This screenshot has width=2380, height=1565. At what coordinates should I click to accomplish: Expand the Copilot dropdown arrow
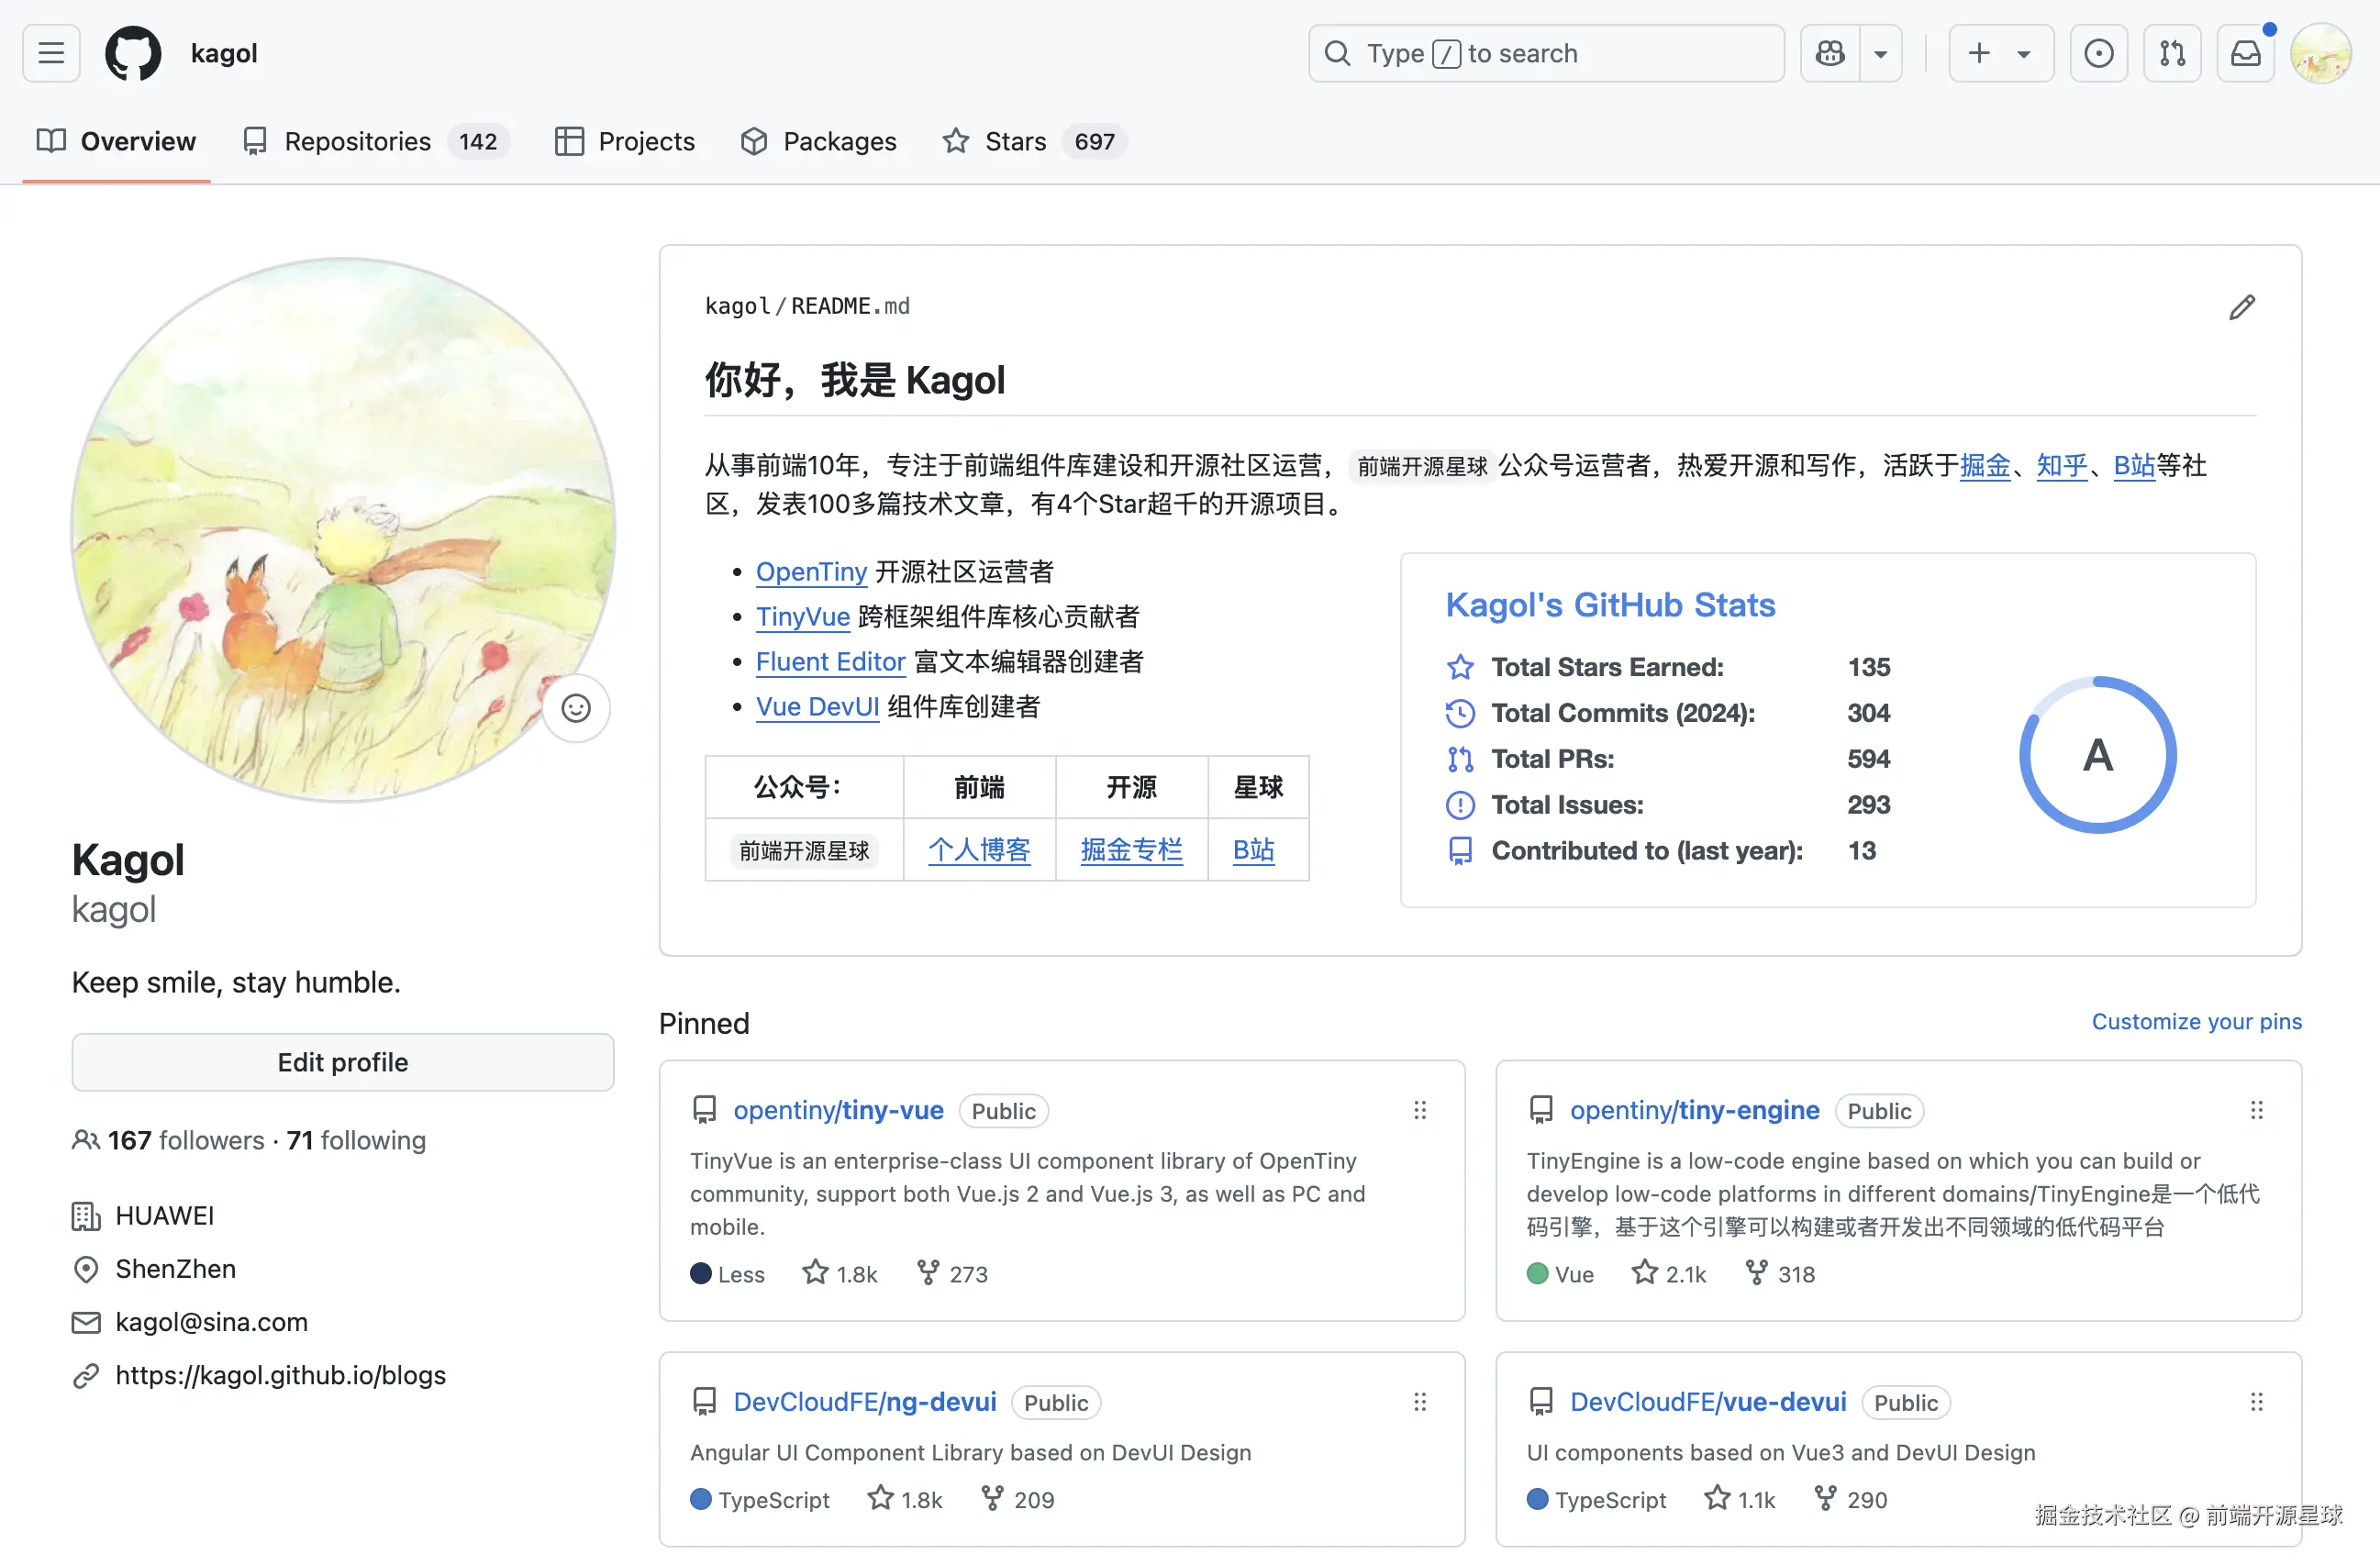tap(1880, 53)
